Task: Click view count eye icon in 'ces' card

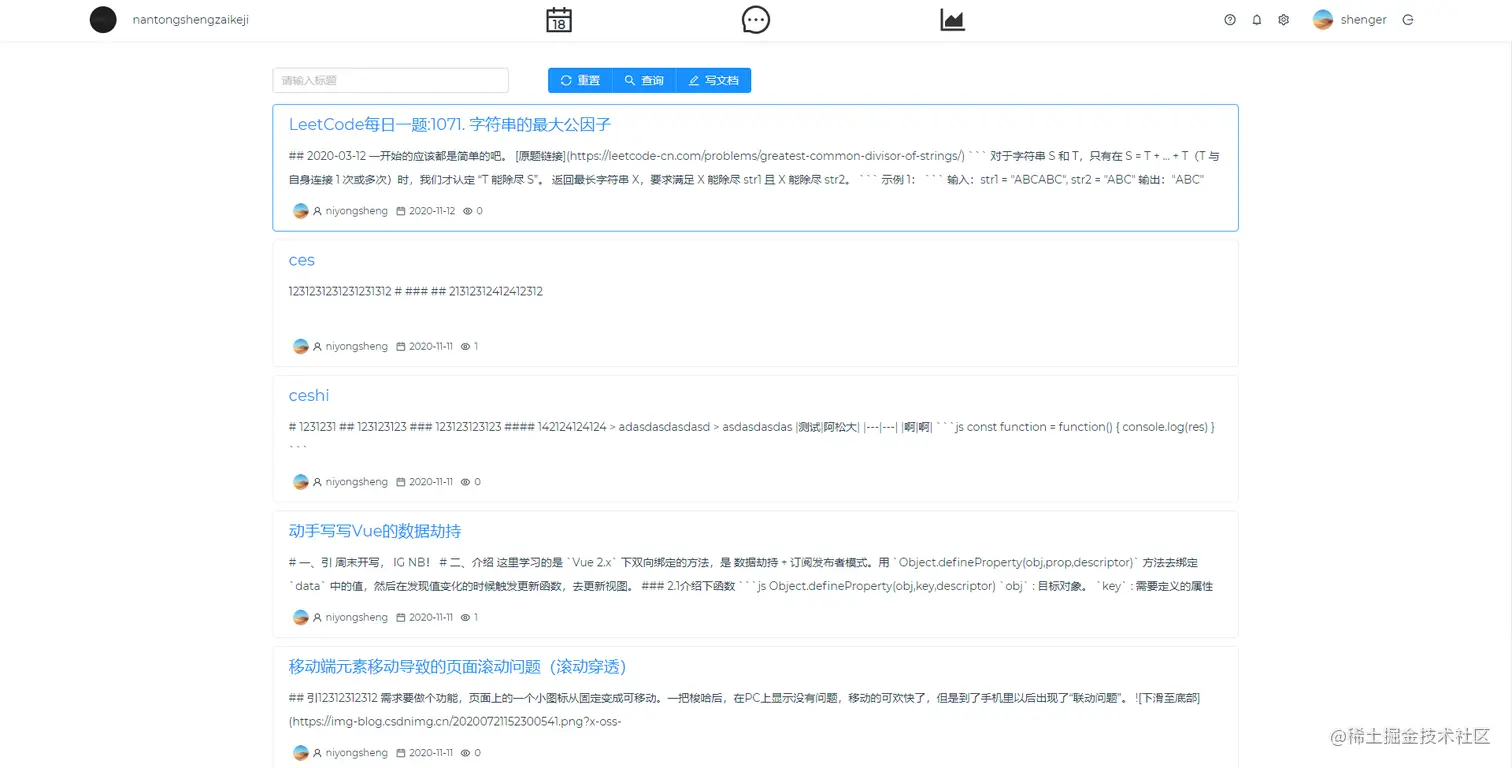Action: point(465,346)
